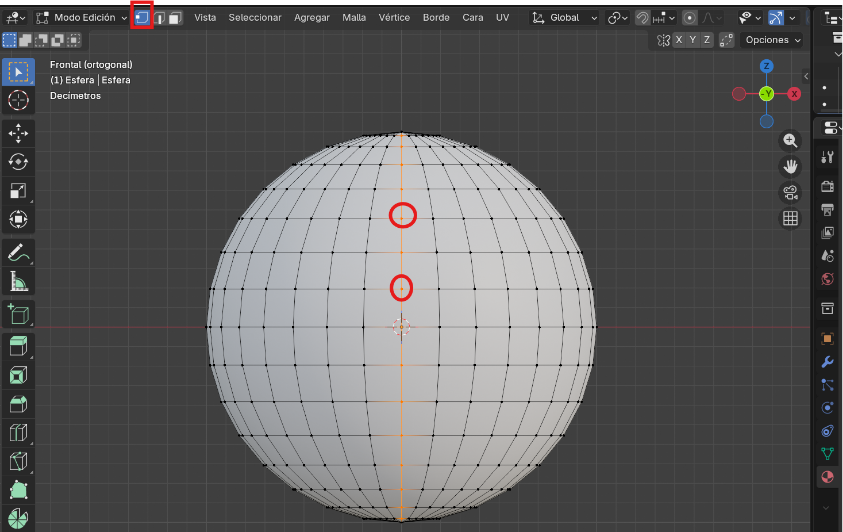Toggle camera view in viewport
Viewport: 843px width, 532px height.
790,193
